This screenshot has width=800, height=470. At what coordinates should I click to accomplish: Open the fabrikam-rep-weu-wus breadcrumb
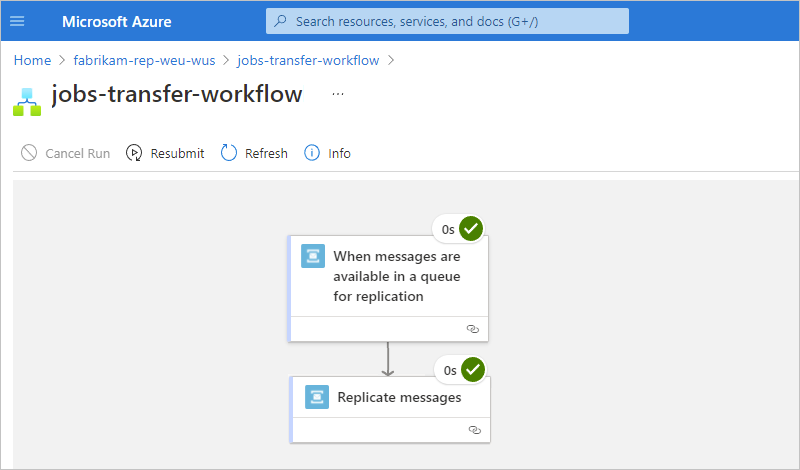(x=144, y=60)
